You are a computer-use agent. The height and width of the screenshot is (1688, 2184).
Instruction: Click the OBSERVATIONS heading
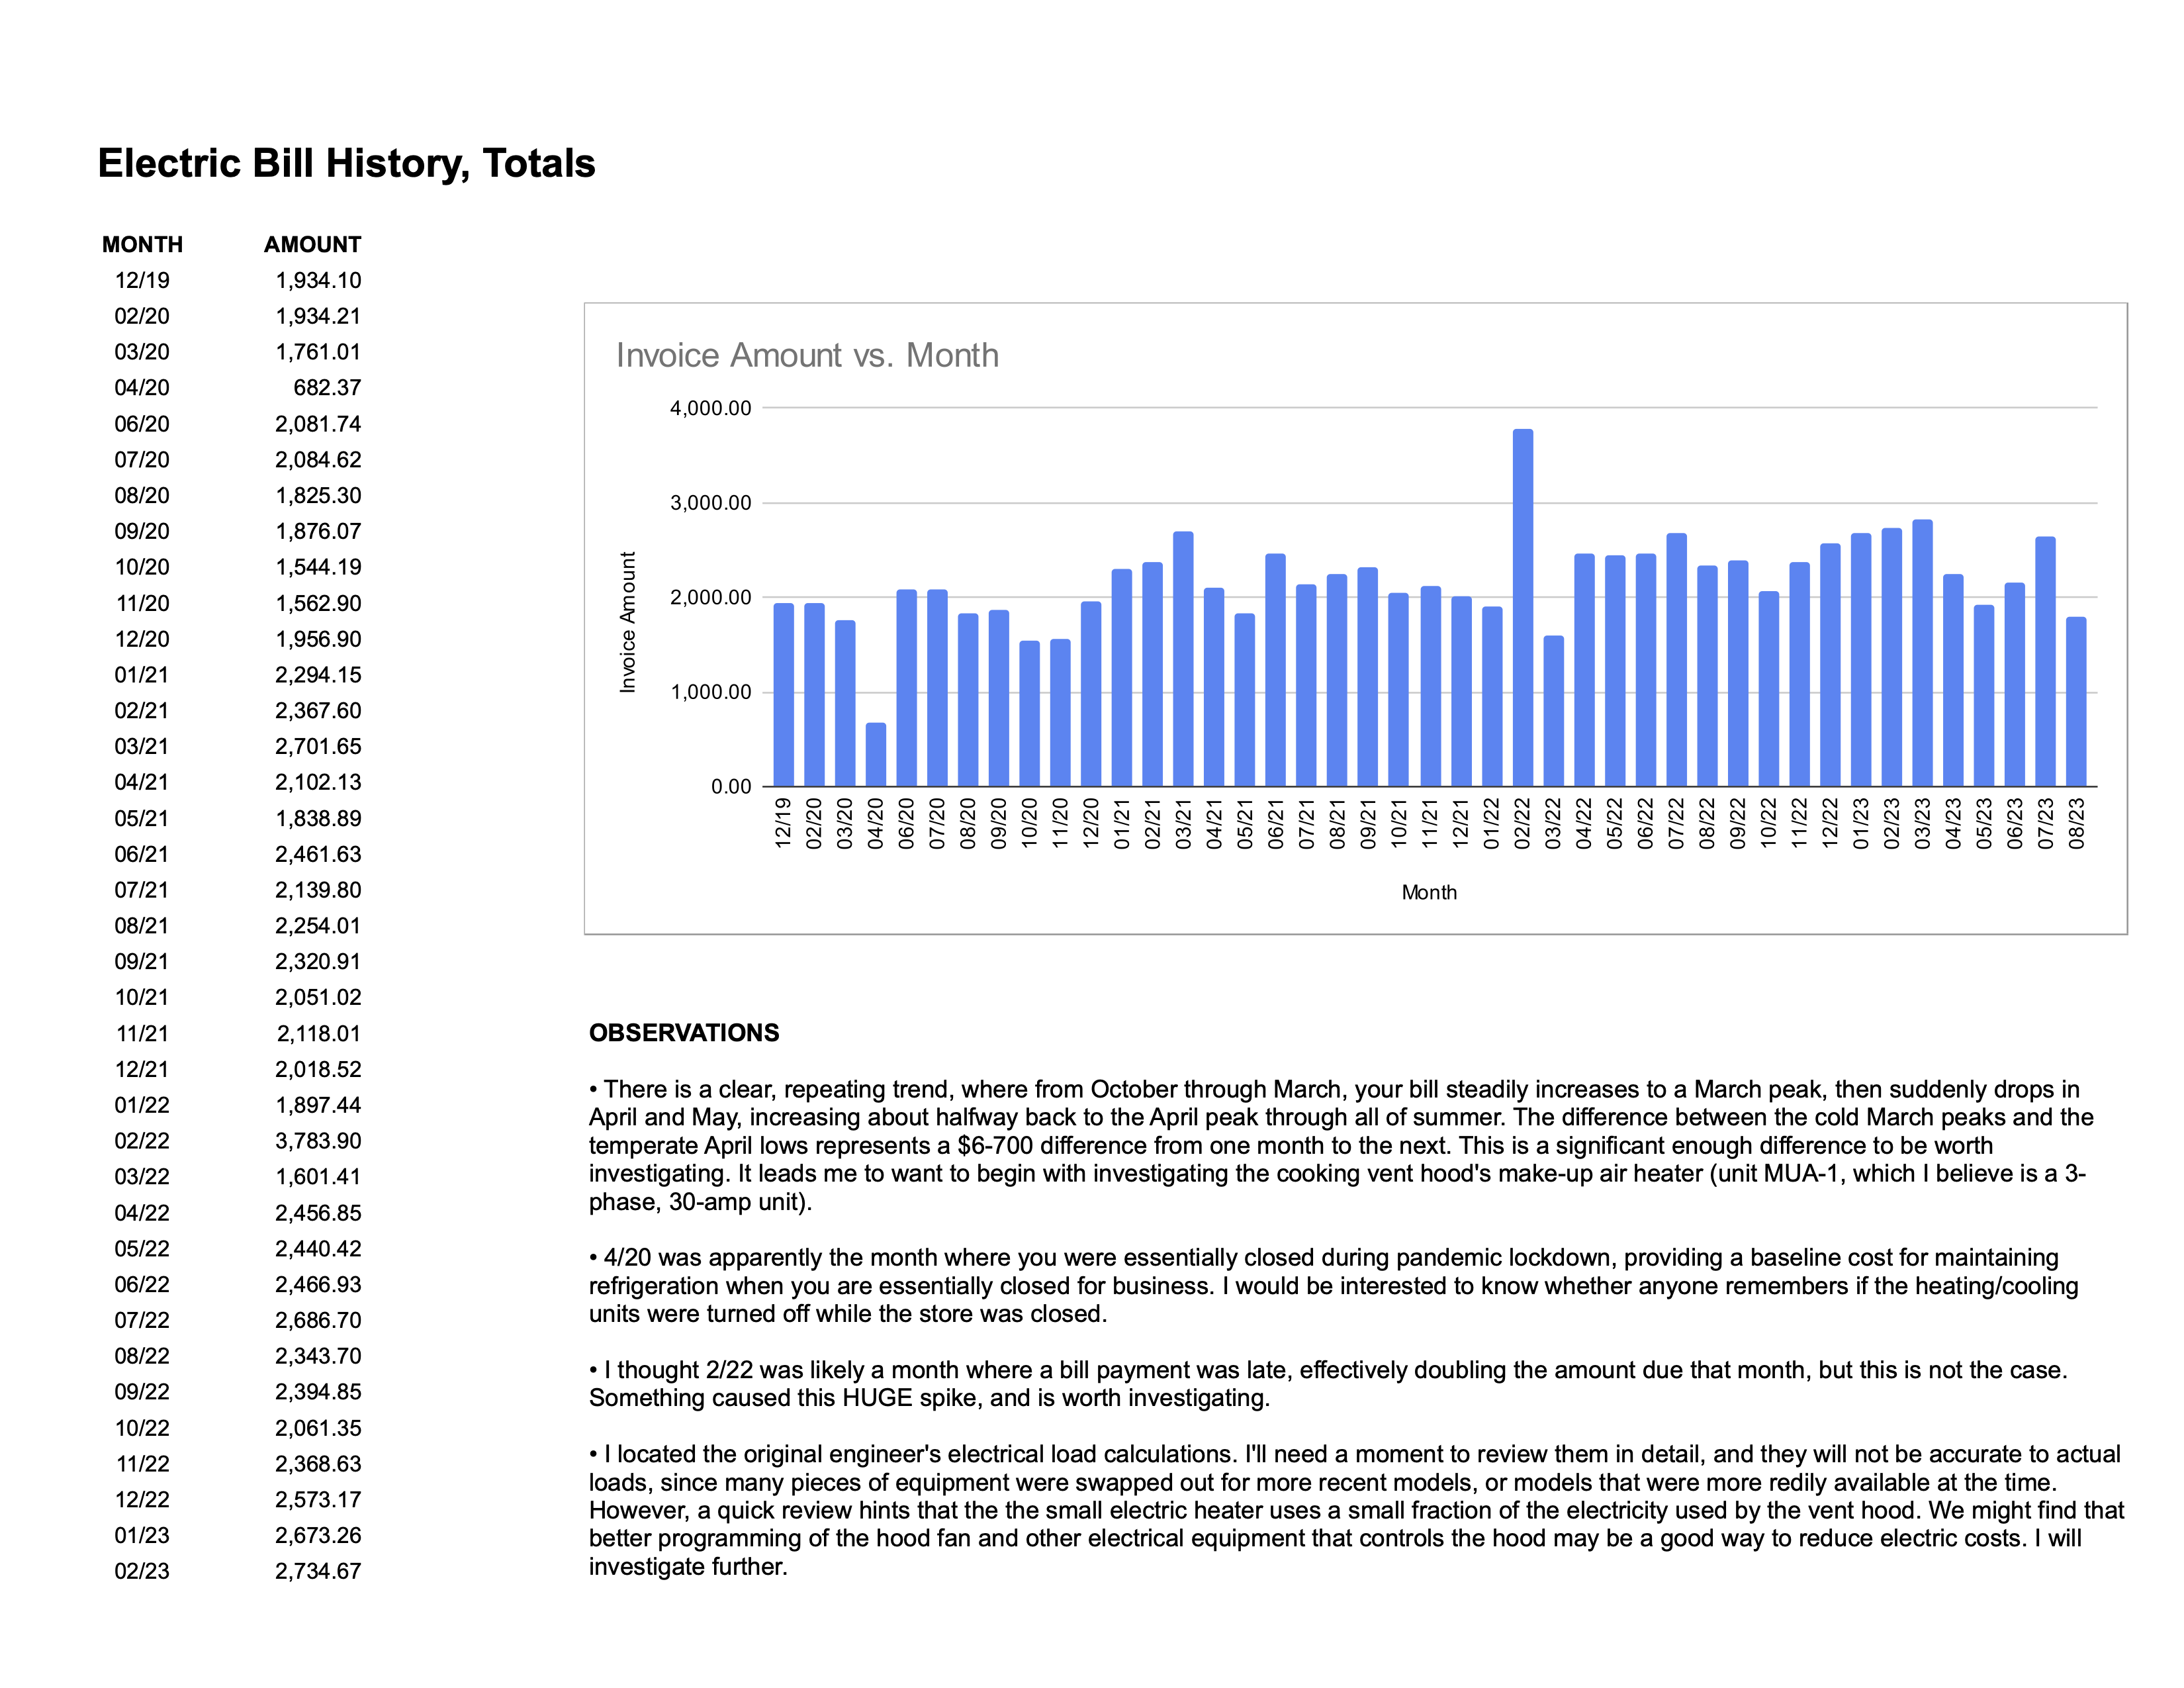[x=684, y=1033]
